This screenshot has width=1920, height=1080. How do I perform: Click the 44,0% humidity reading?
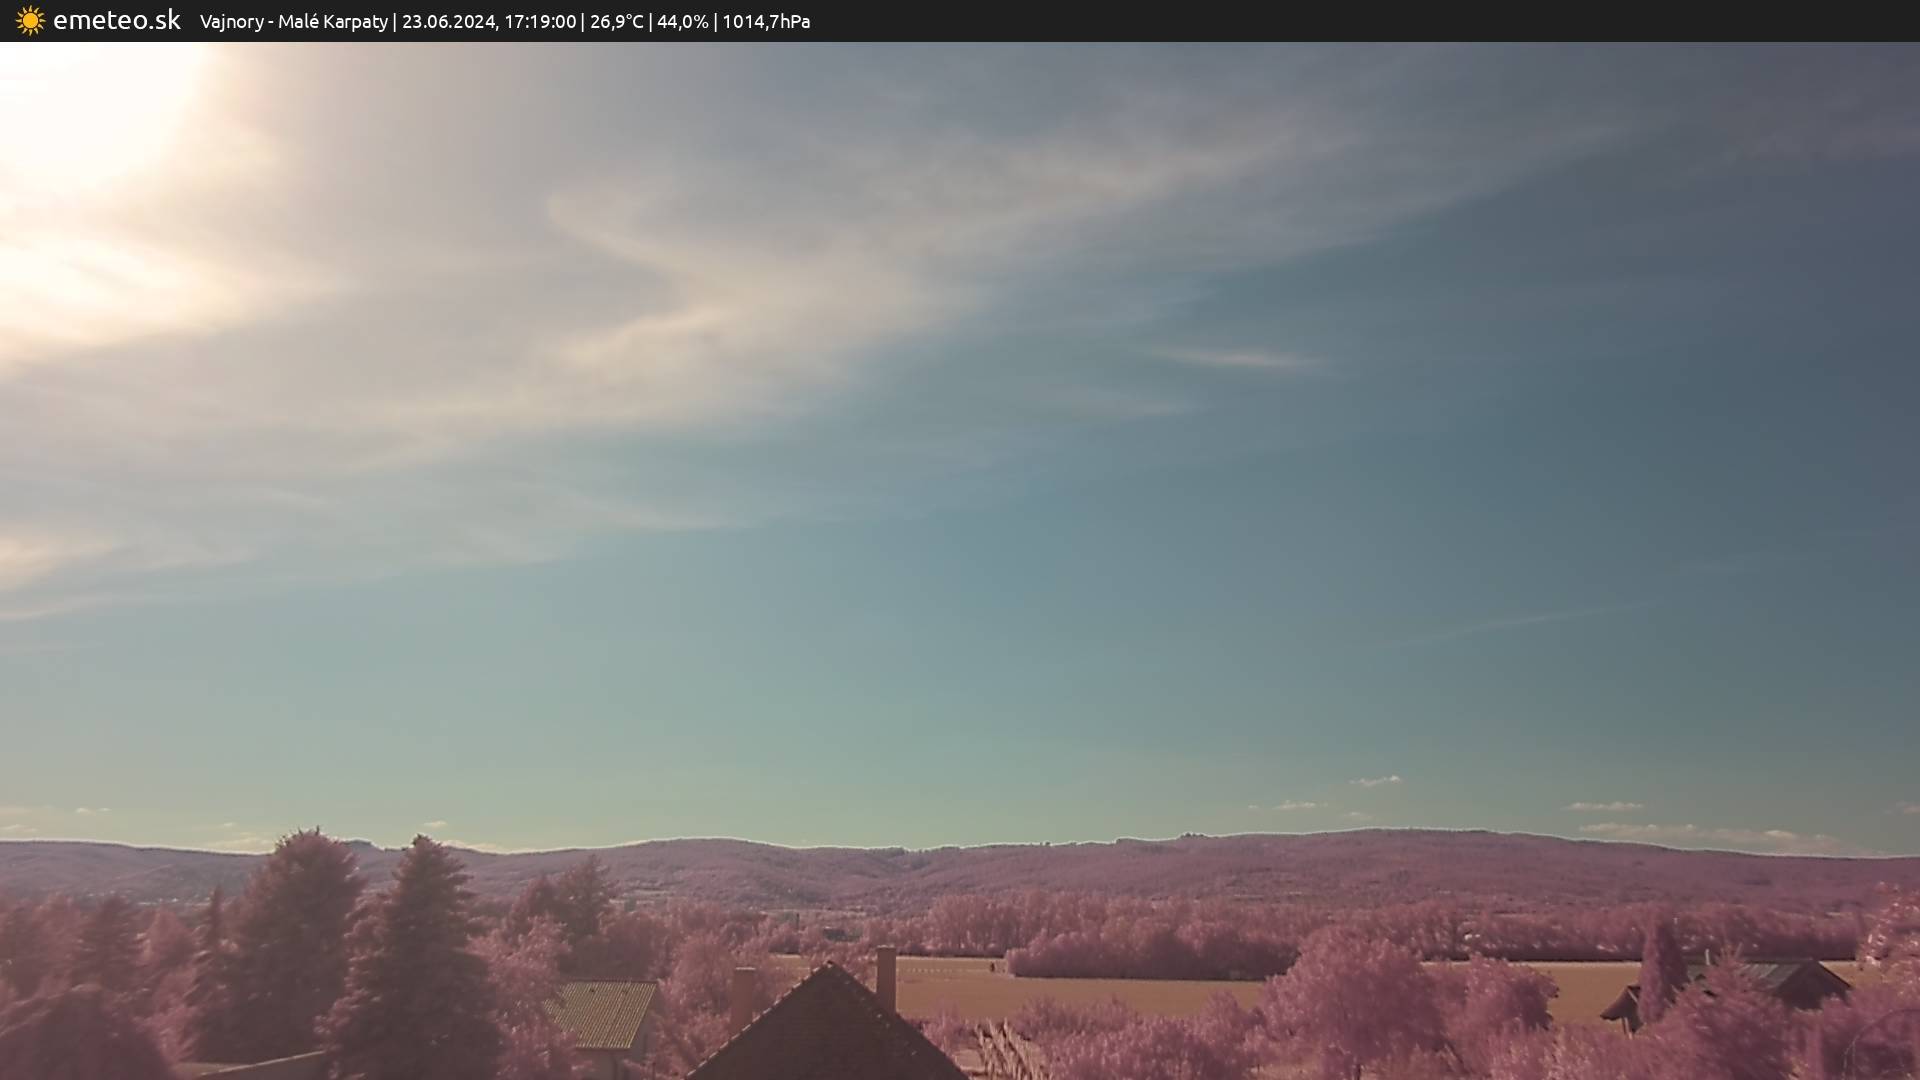(x=682, y=22)
